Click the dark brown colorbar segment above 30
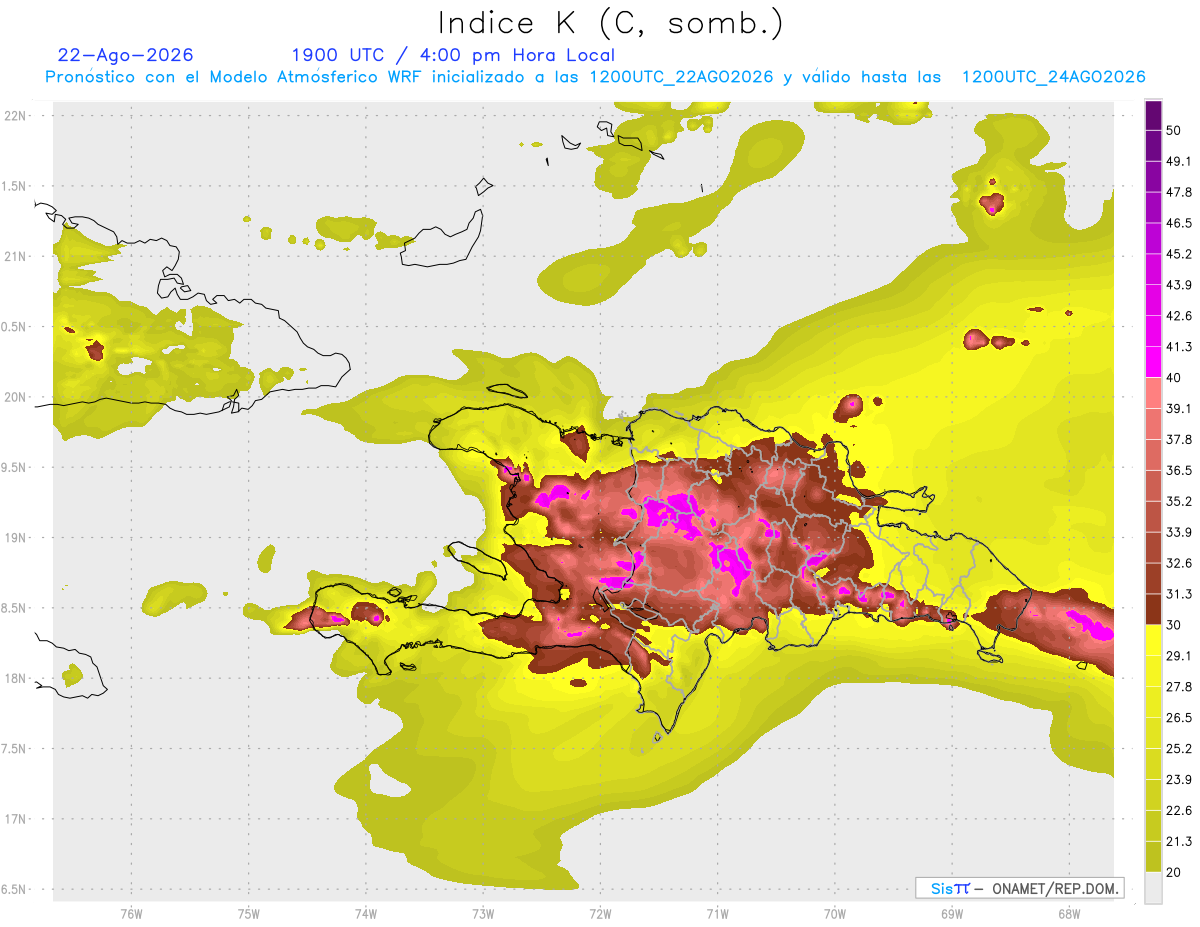This screenshot has width=1200, height=927. click(1153, 609)
